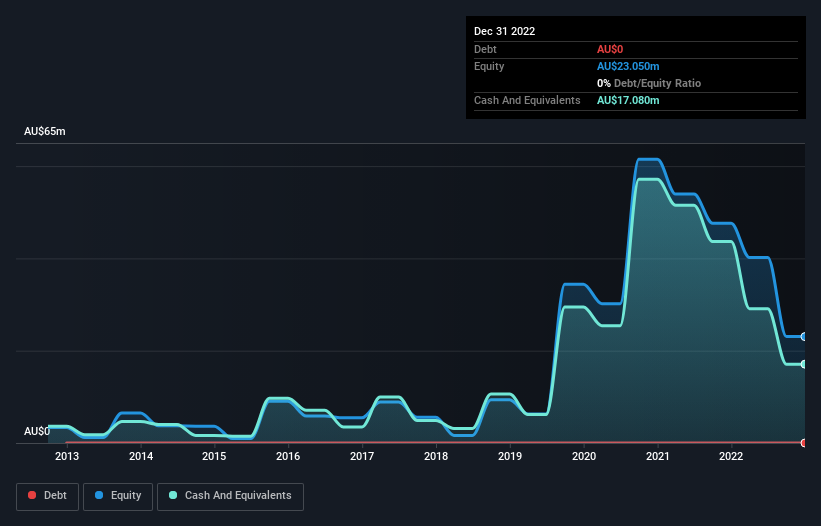Image resolution: width=821 pixels, height=526 pixels.
Task: Click the AU$23.050m equity value
Action: click(x=628, y=66)
